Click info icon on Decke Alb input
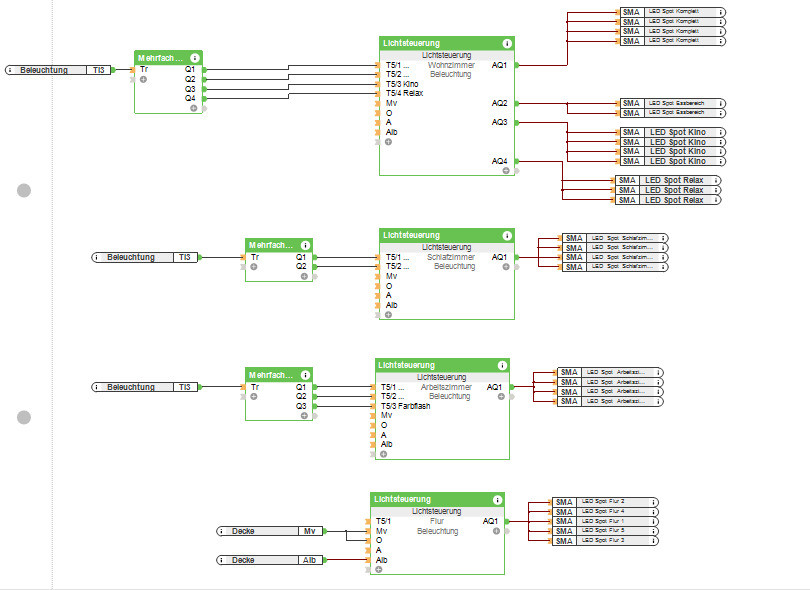This screenshot has width=810, height=590. coord(222,560)
